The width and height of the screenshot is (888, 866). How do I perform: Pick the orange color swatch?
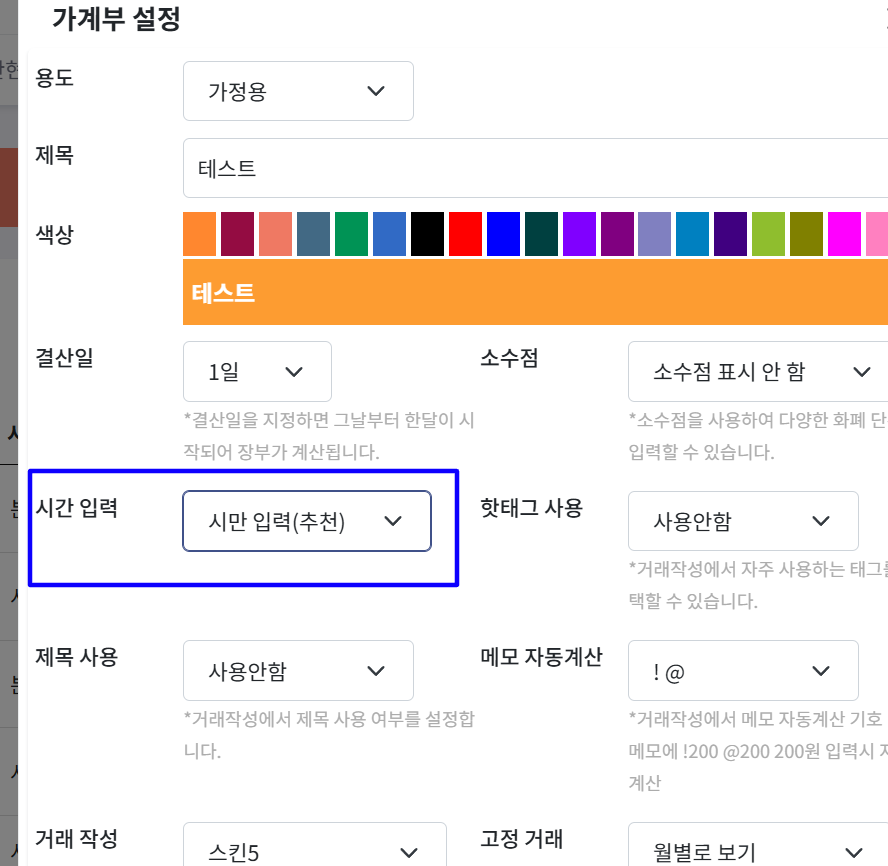[200, 233]
